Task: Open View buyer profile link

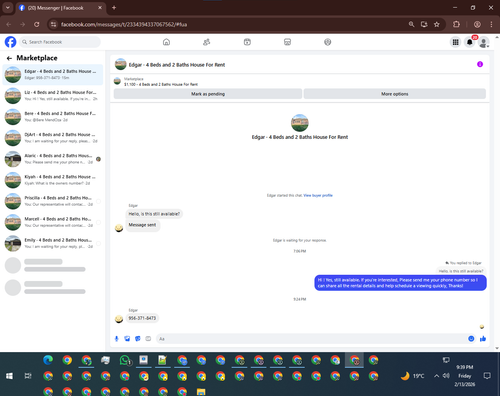Action: coord(318,195)
